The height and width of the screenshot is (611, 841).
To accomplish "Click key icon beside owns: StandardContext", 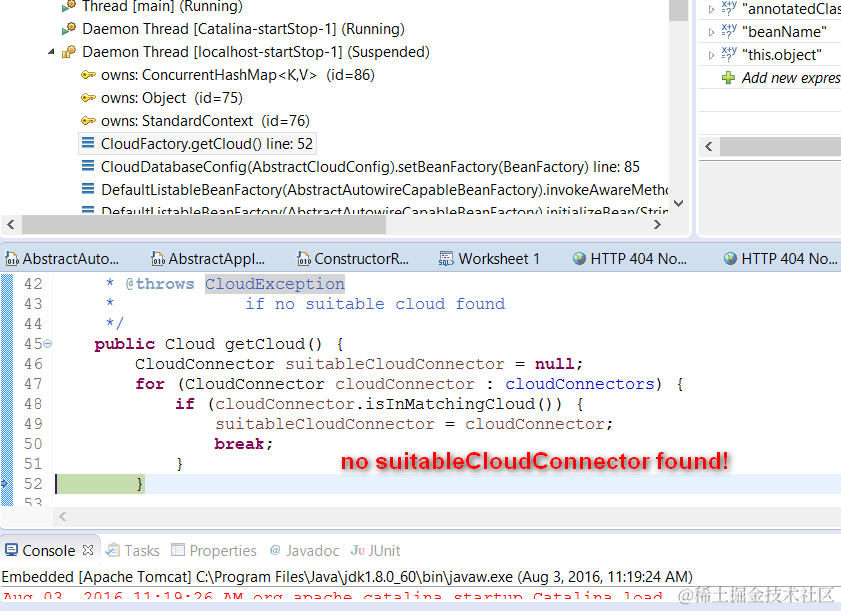I will 88,121.
